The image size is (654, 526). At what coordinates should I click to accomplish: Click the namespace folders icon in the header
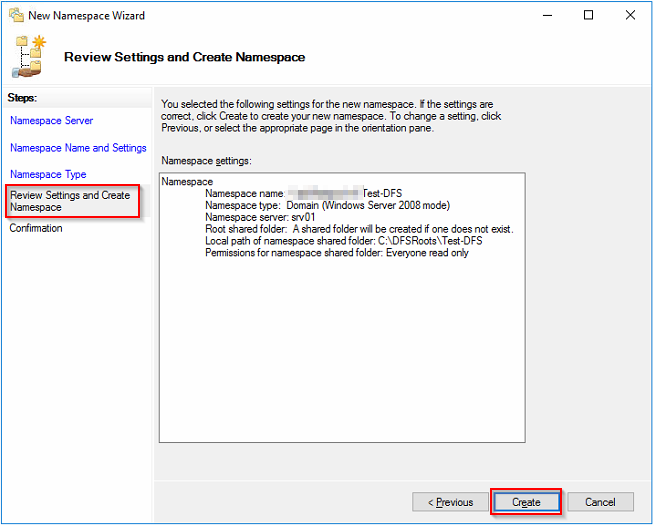(30, 57)
